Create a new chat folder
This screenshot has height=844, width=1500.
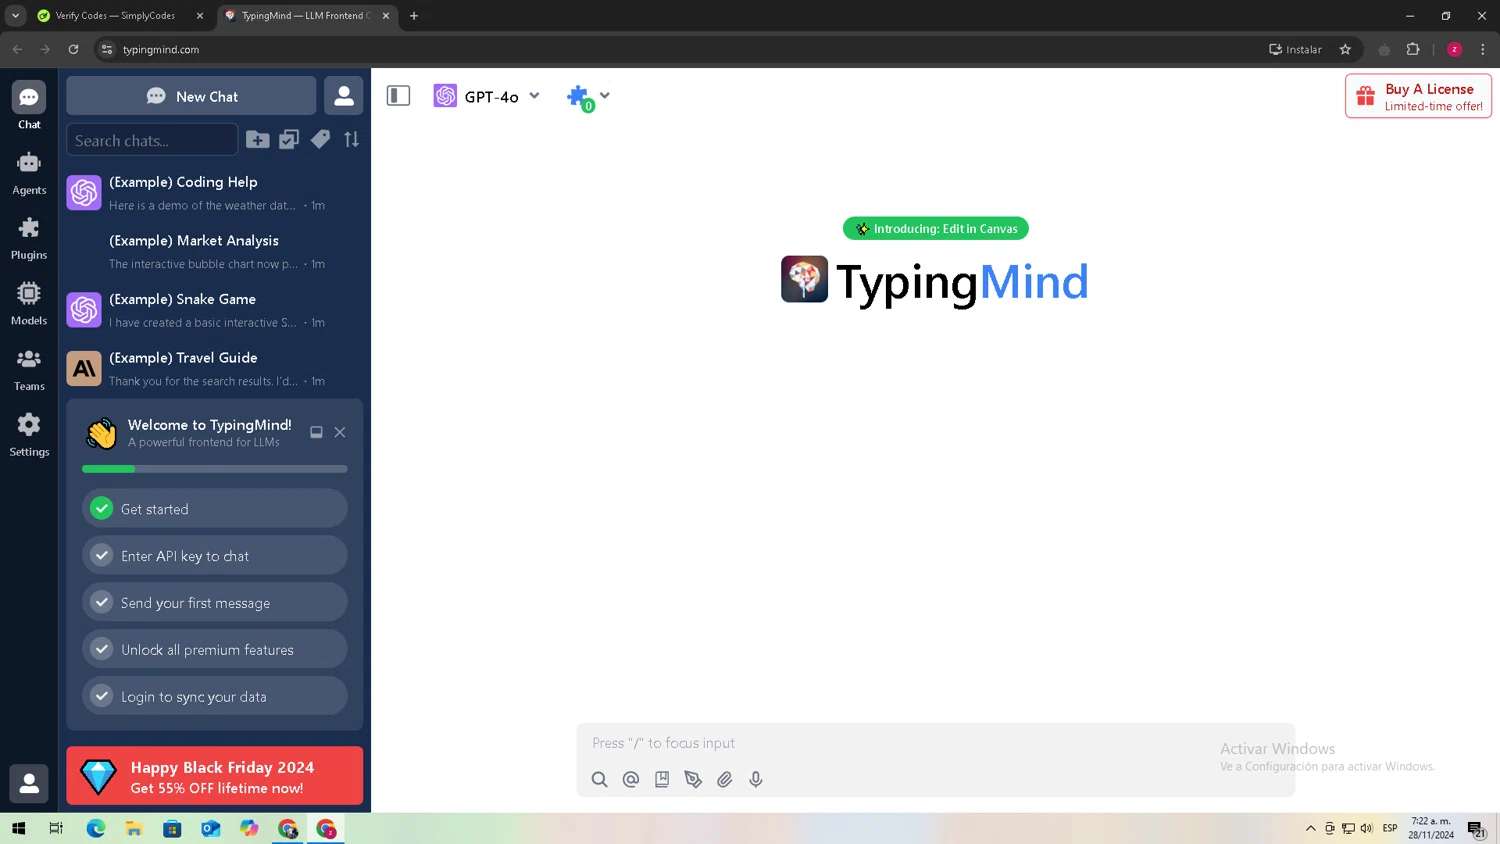(x=258, y=140)
